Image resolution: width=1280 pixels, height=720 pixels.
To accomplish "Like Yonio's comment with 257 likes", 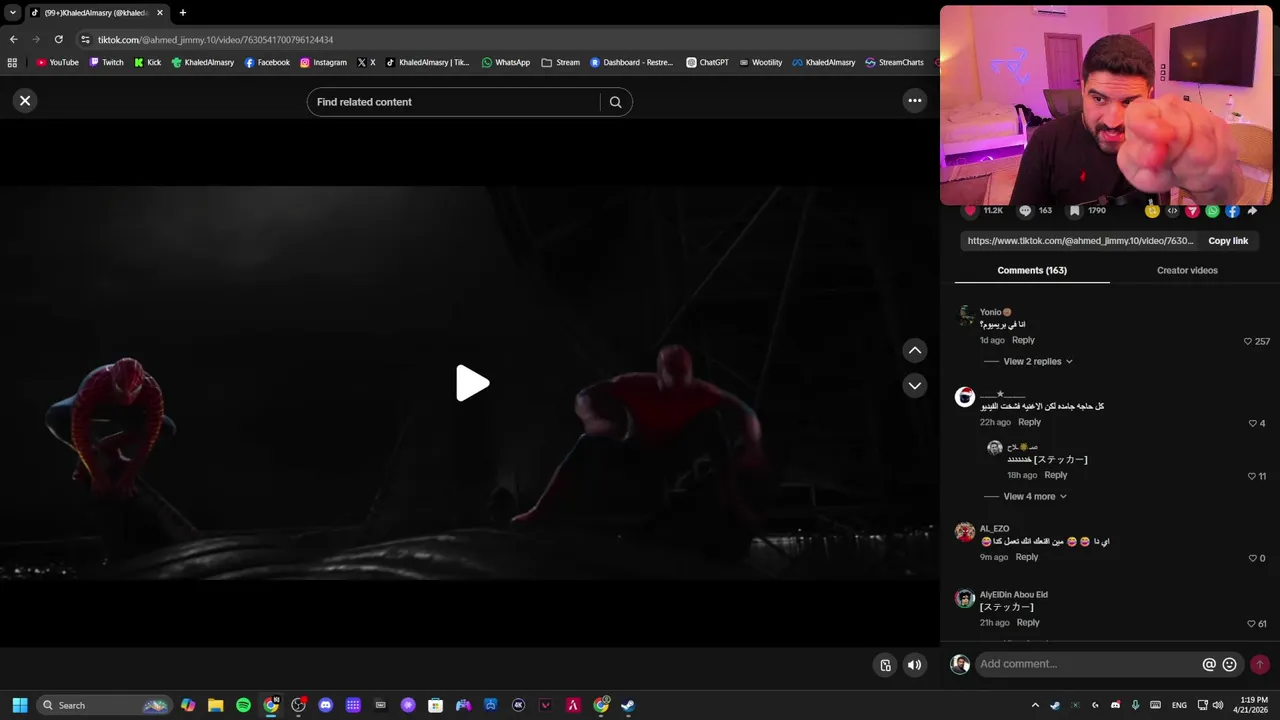I will 1248,341.
